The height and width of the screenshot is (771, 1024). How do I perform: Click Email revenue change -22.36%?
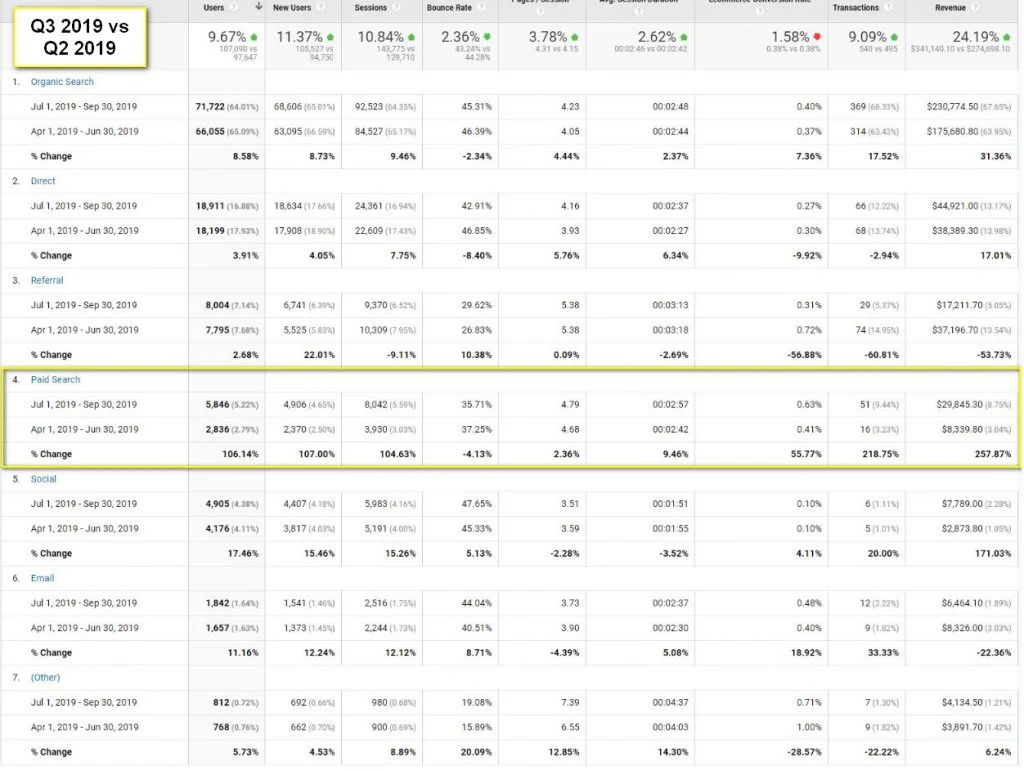click(994, 652)
